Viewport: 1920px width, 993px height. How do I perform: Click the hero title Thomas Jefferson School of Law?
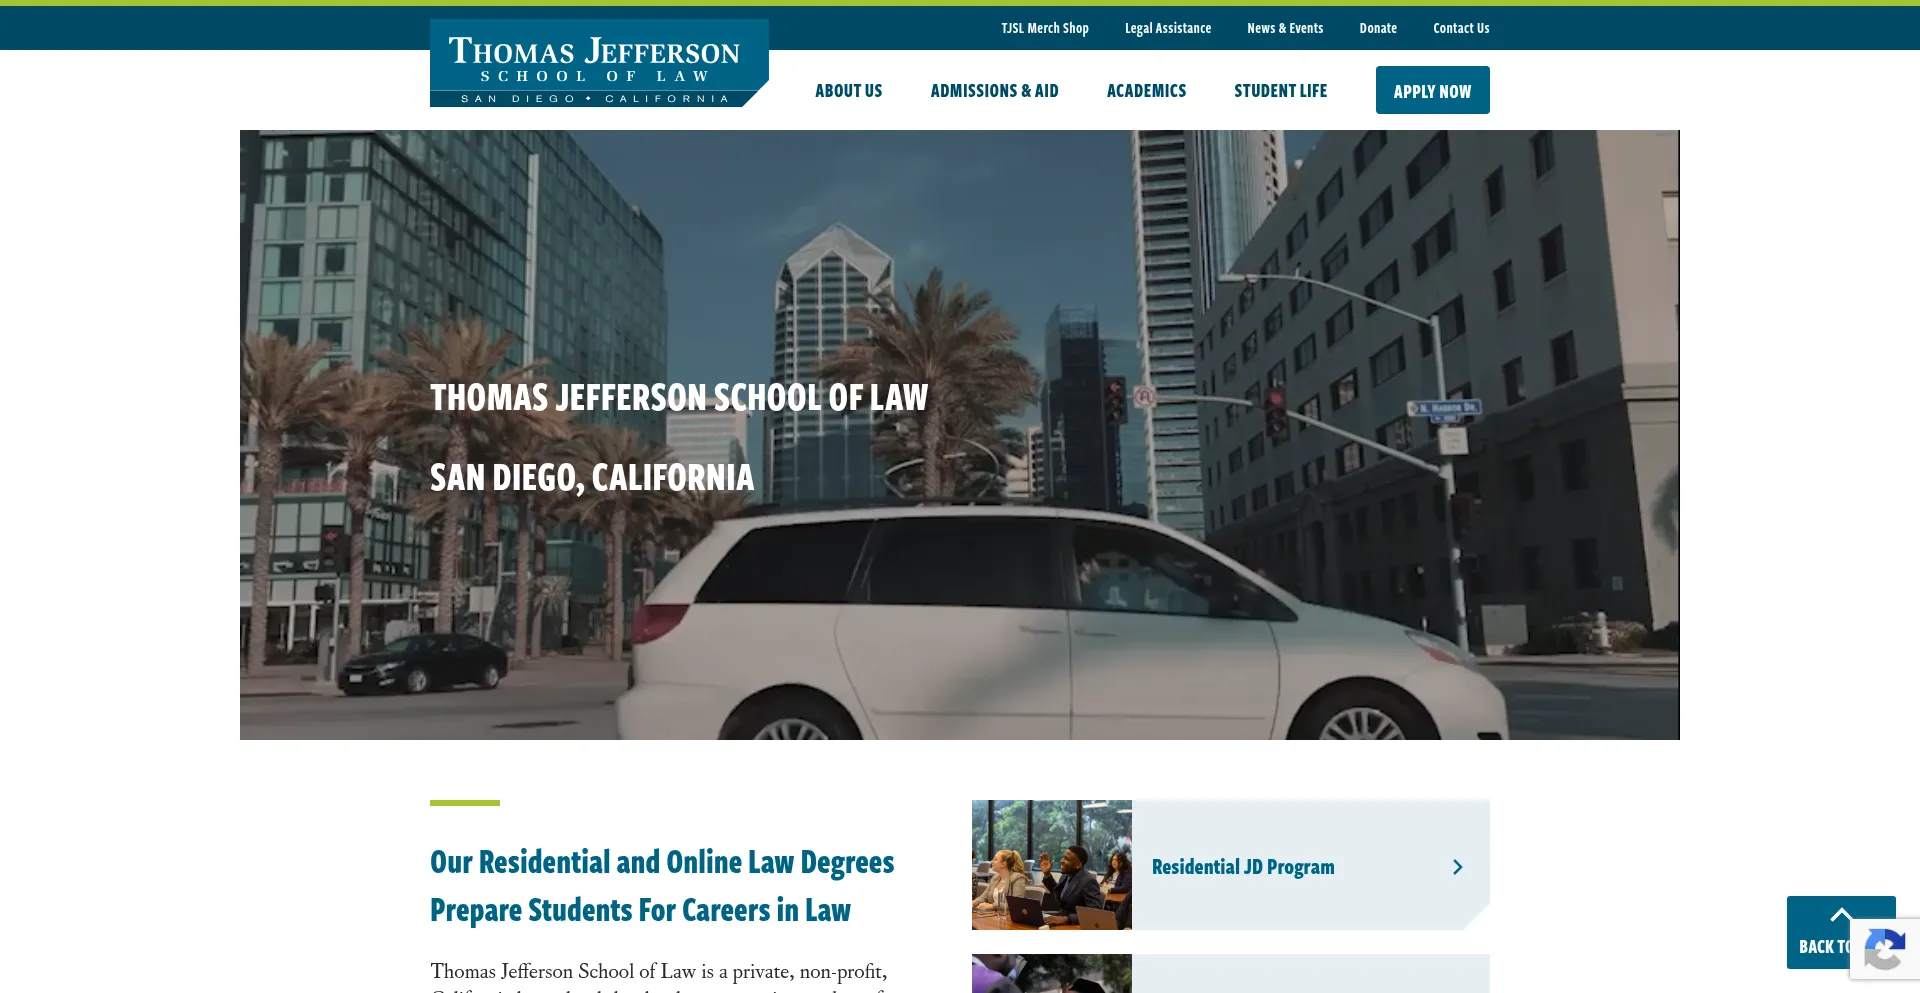(x=679, y=398)
